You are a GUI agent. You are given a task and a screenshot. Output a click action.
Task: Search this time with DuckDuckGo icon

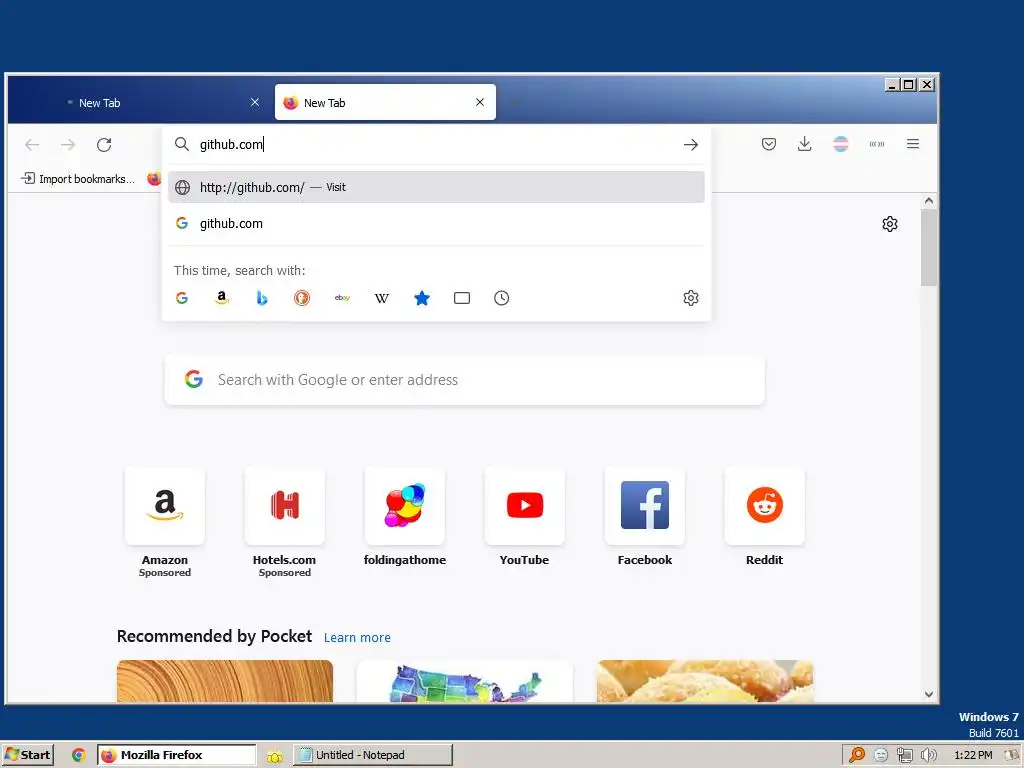(302, 298)
